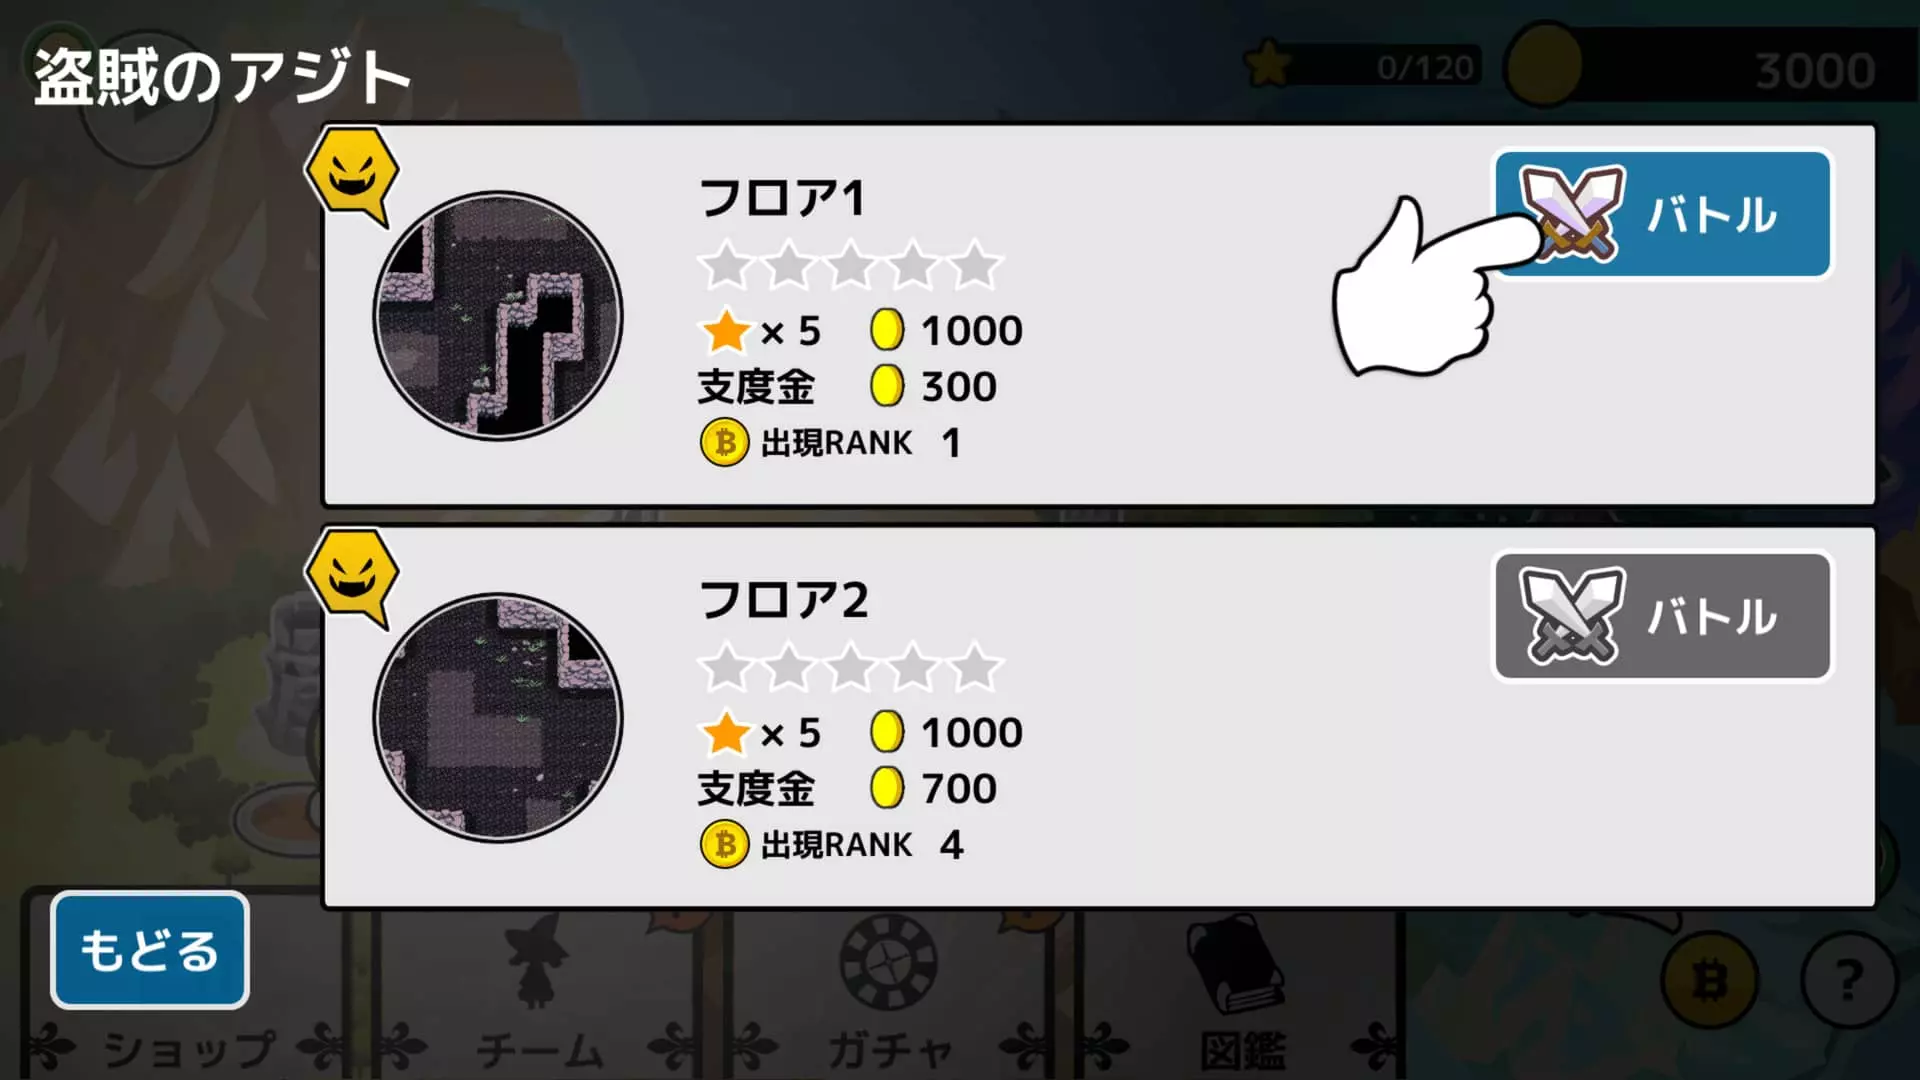The height and width of the screenshot is (1080, 1920).
Task: Tap the gray バトル button for フロア2
Action: point(1662,616)
